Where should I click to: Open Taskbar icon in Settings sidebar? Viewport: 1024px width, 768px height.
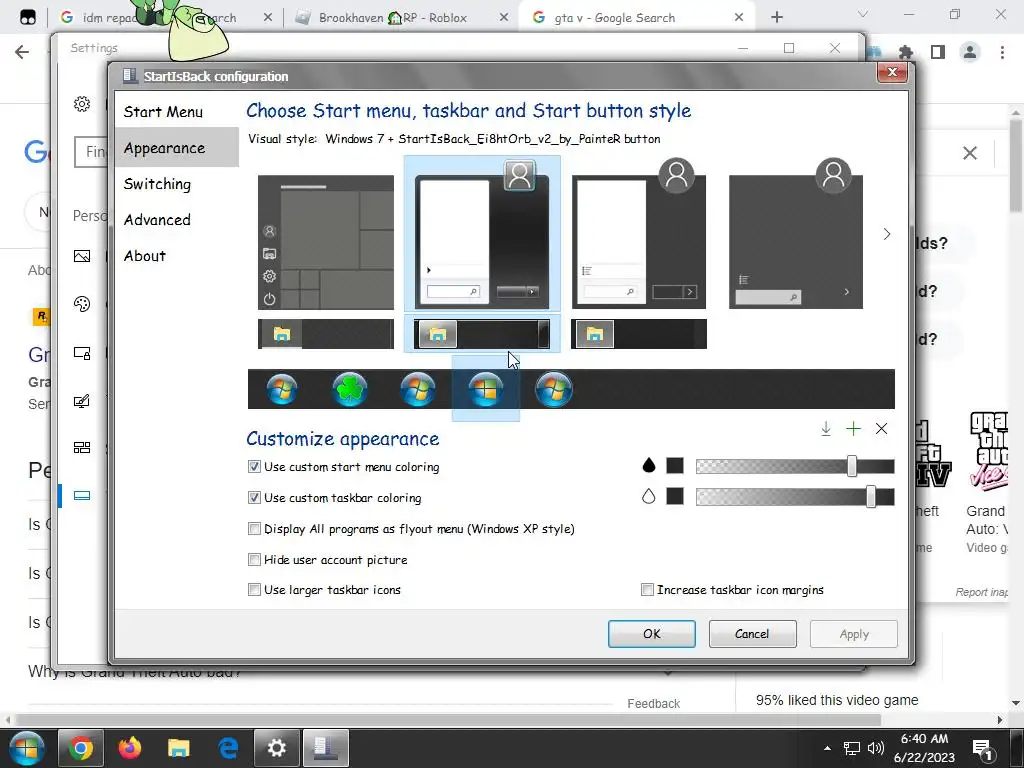pyautogui.click(x=82, y=496)
